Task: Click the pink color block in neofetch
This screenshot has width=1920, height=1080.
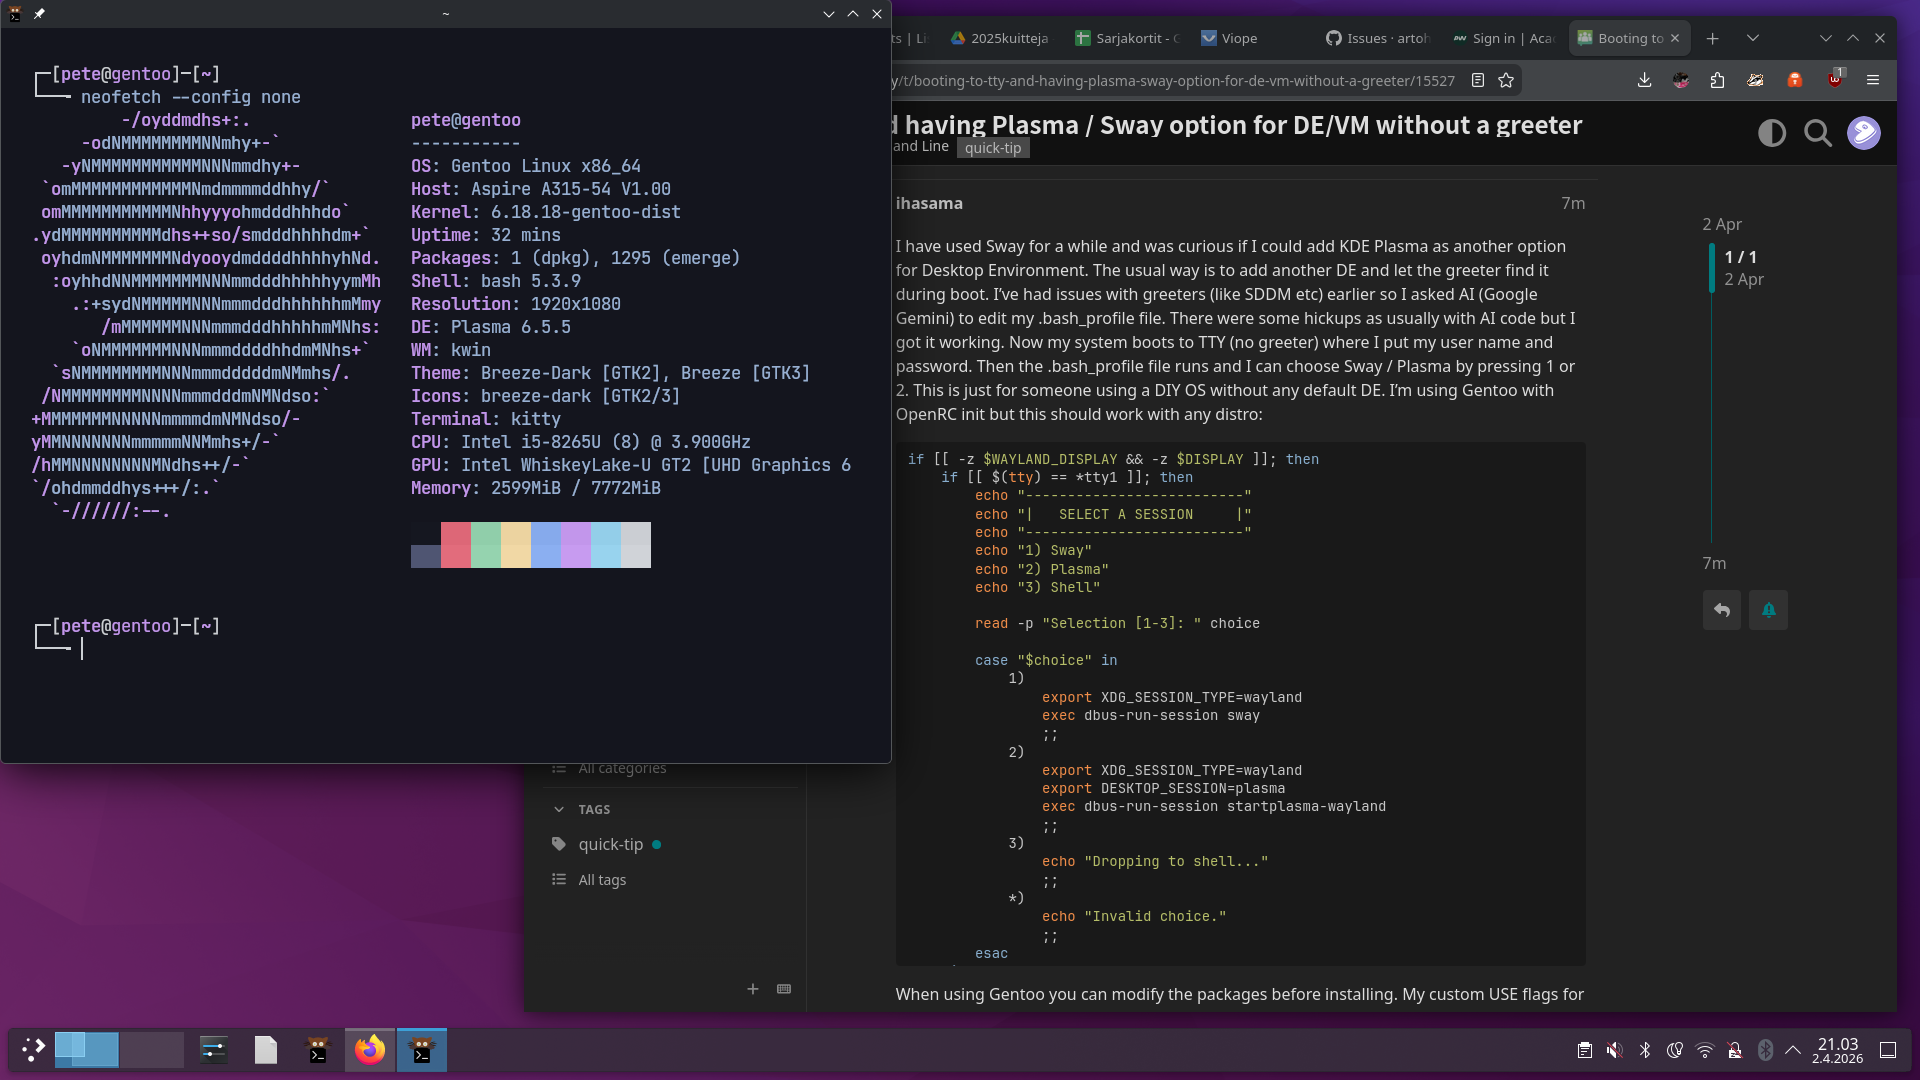Action: [456, 545]
